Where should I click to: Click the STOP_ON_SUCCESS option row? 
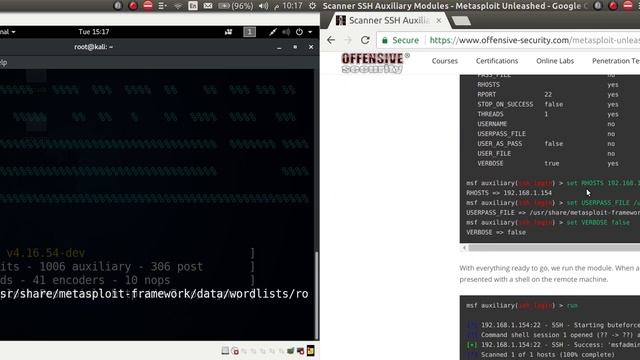click(548, 104)
